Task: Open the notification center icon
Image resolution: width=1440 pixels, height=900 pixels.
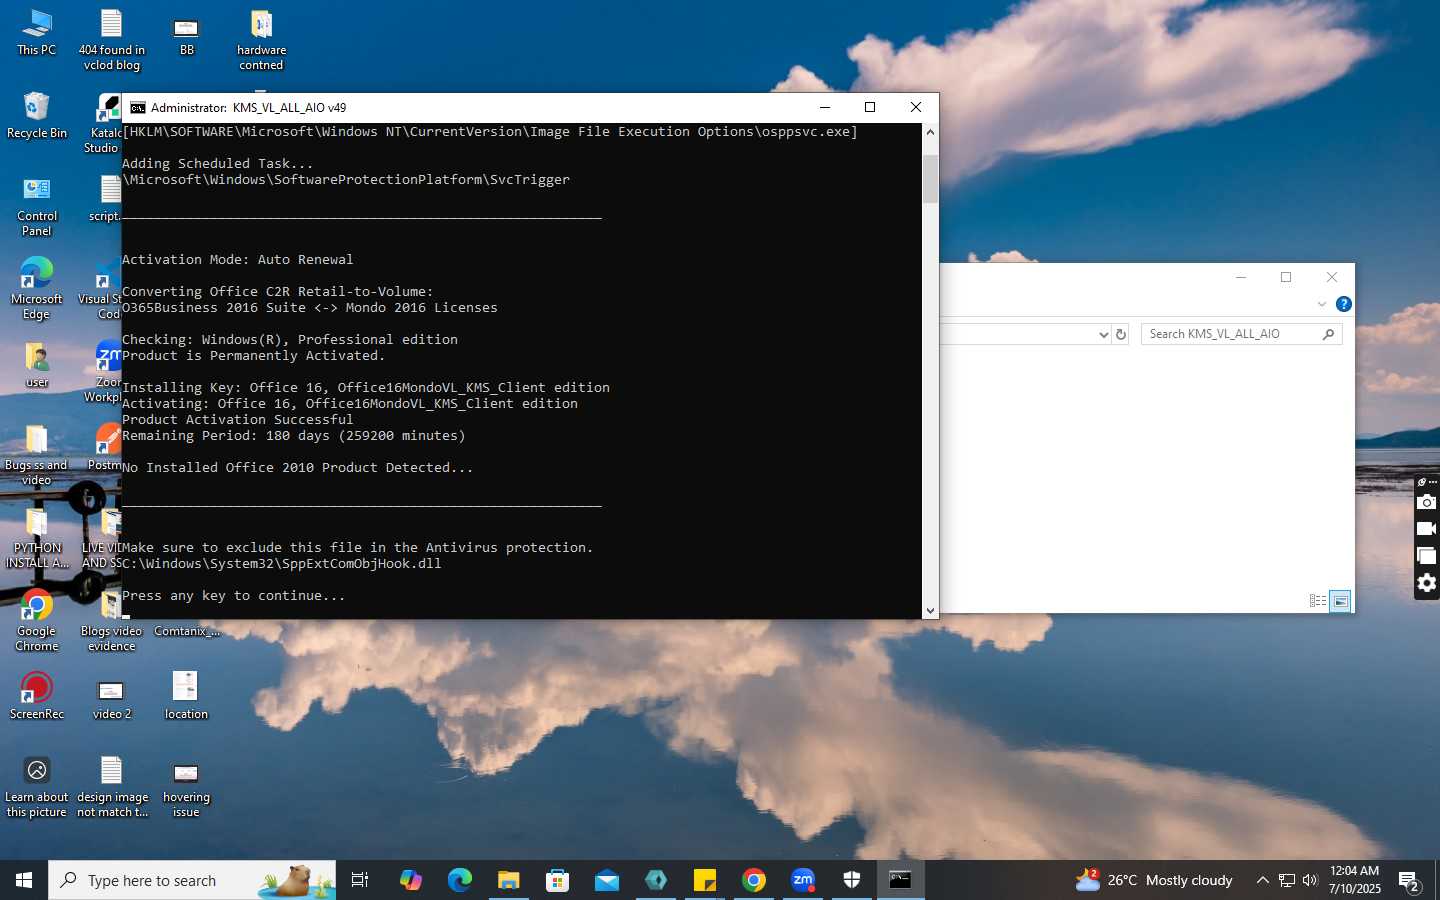Action: 1410,882
